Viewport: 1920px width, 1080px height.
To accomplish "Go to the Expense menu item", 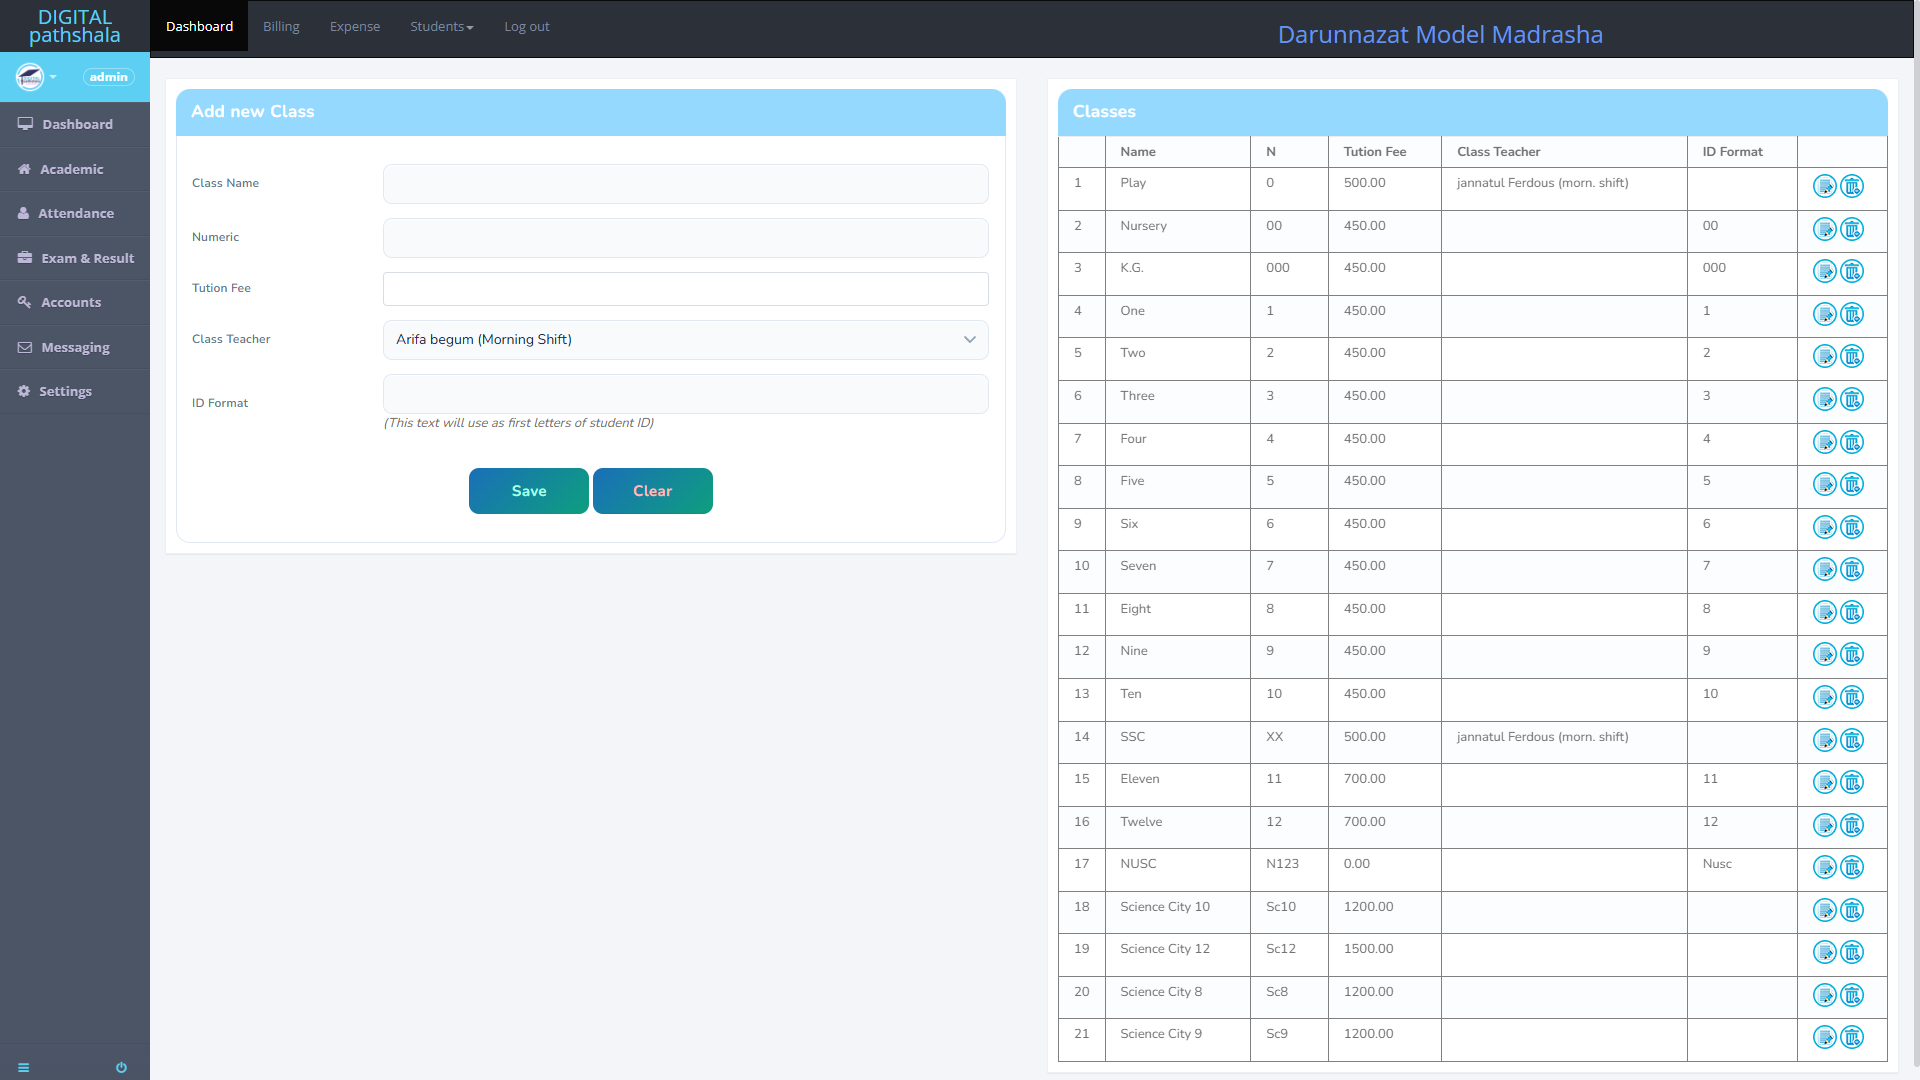I will click(354, 27).
